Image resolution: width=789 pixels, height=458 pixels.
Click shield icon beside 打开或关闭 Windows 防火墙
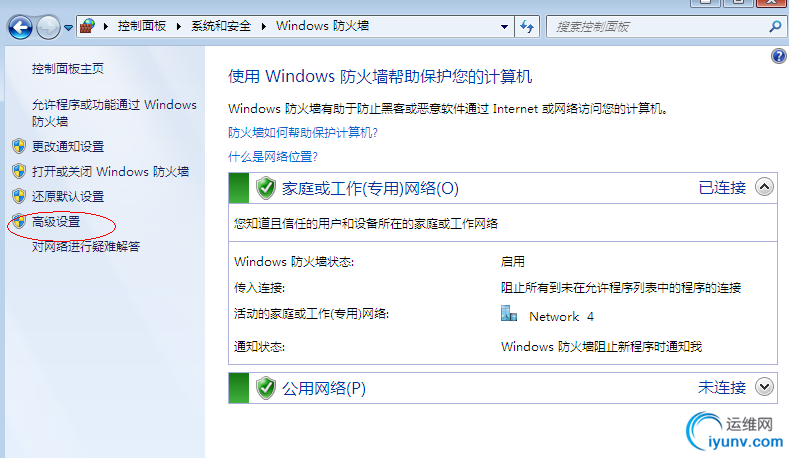tap(19, 171)
